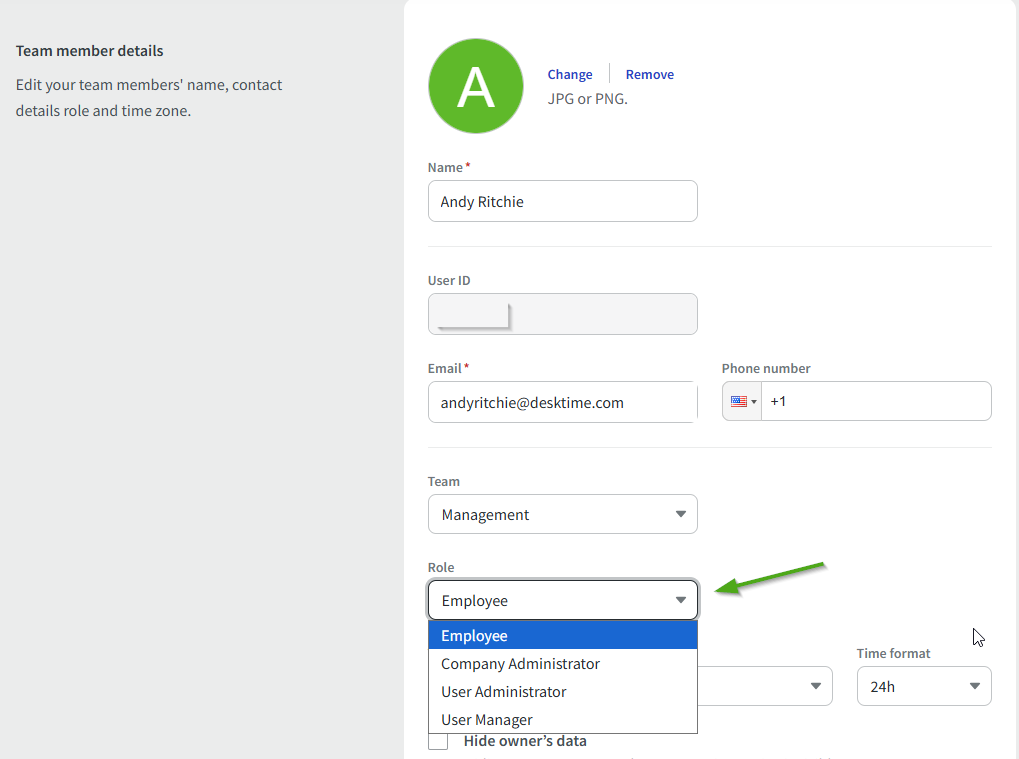Click the phone number field with +1

click(x=875, y=401)
